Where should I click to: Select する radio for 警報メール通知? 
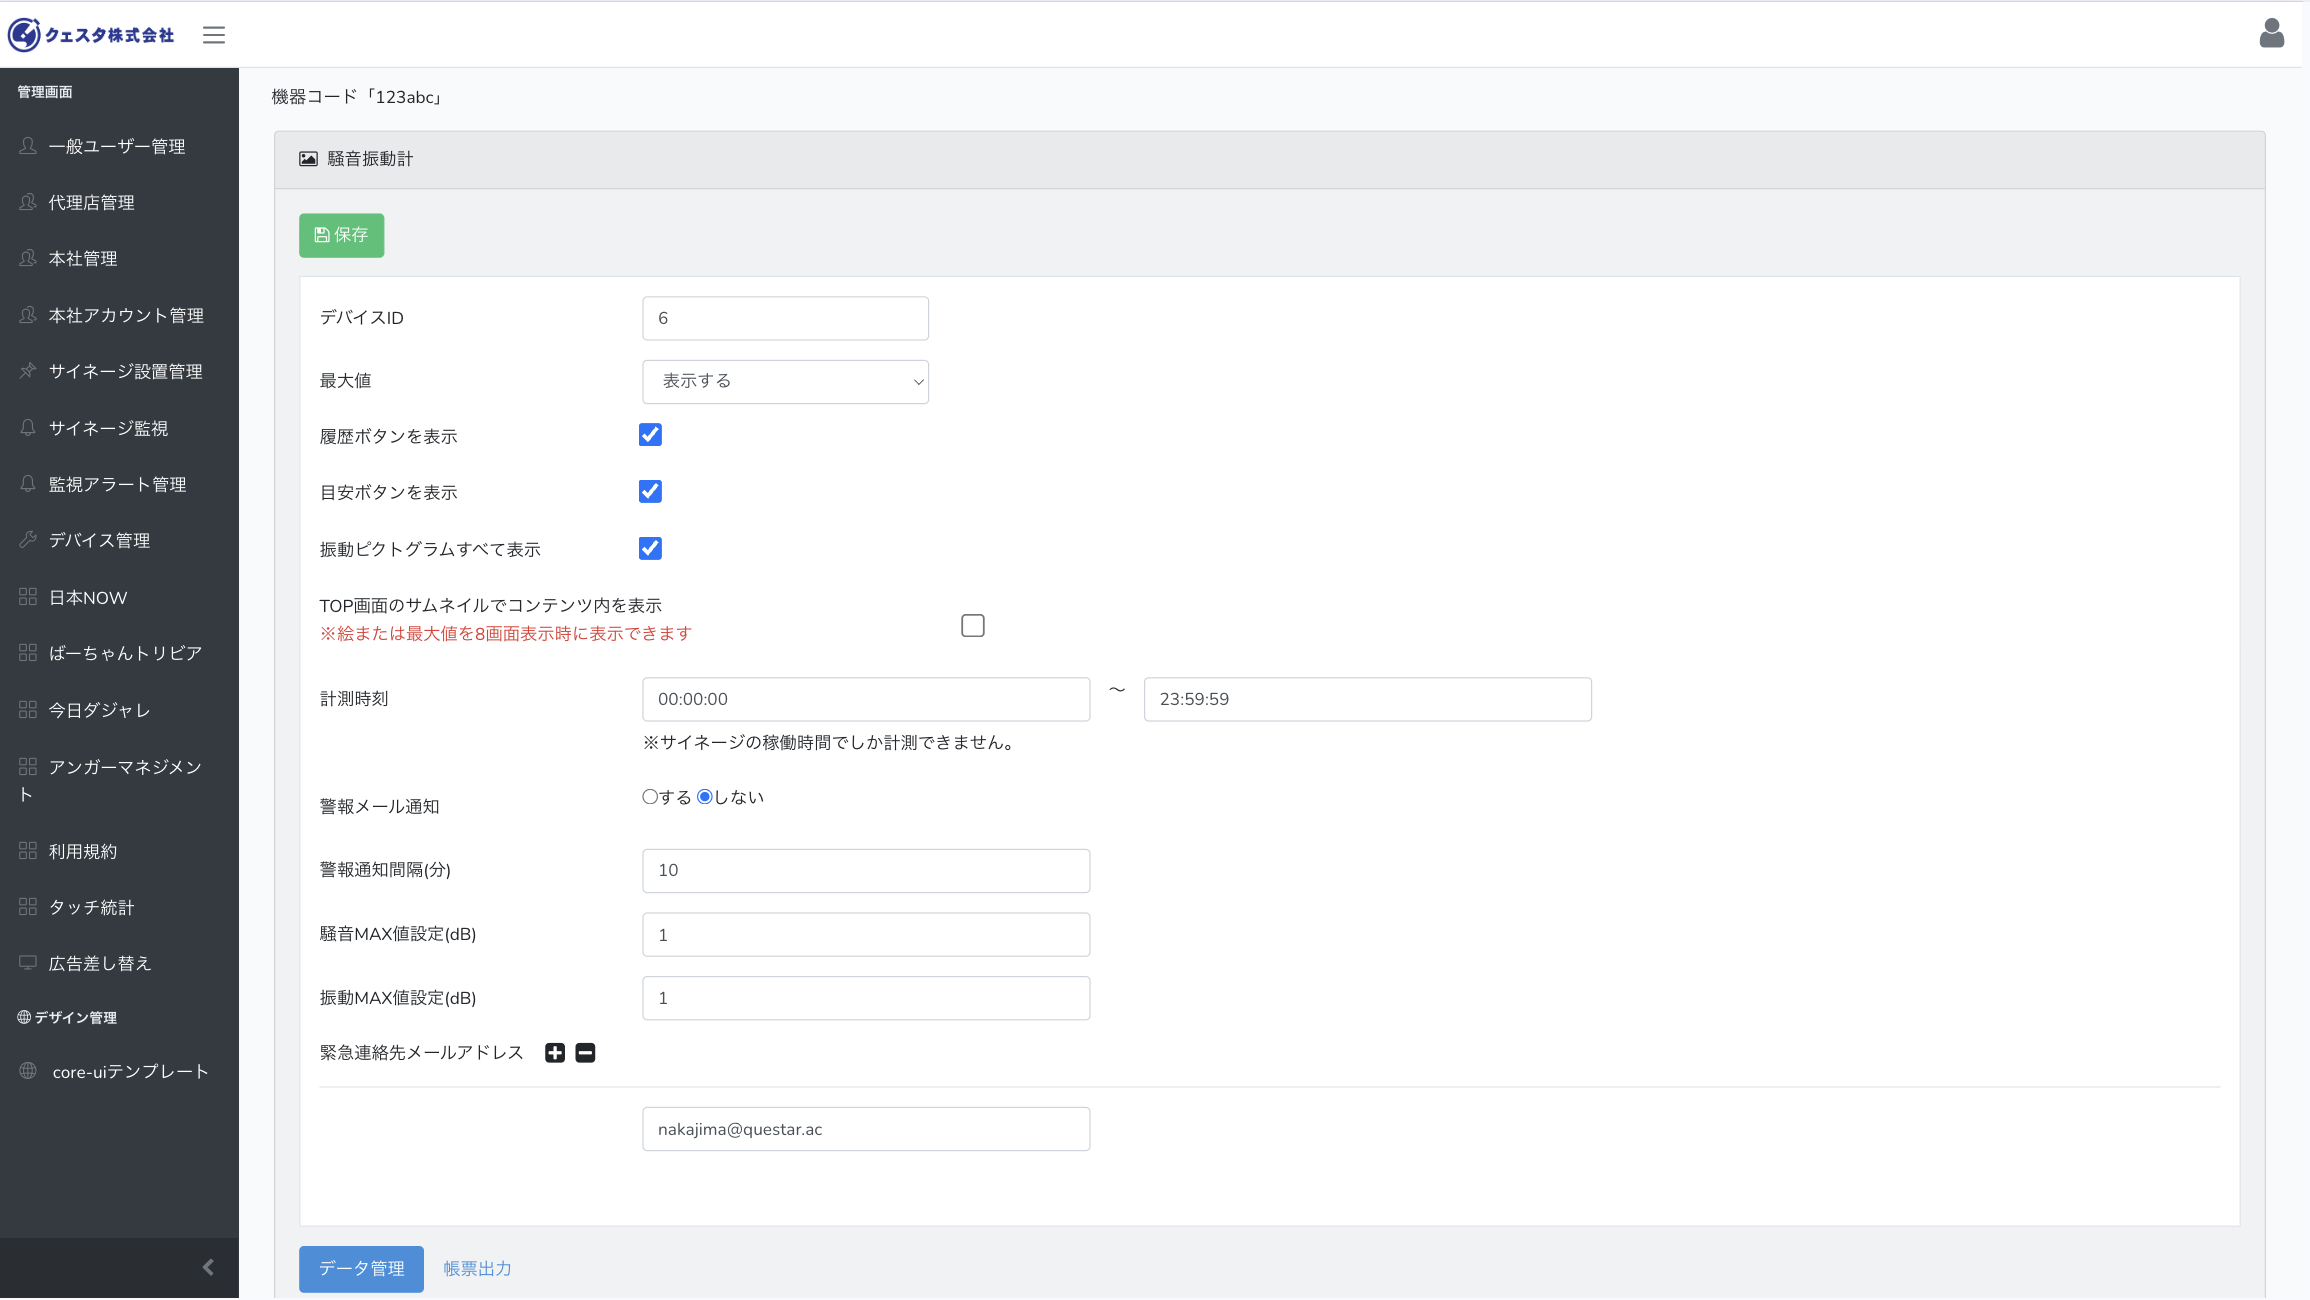[x=650, y=797]
